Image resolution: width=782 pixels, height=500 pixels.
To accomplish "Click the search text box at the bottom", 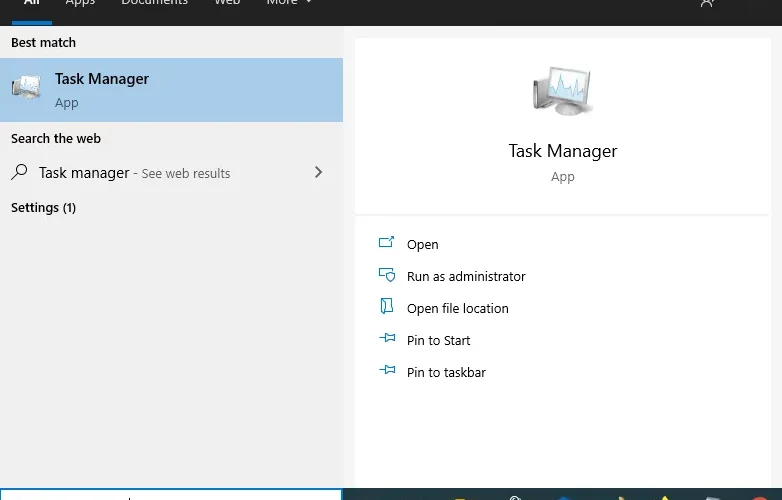I will pyautogui.click(x=171, y=495).
